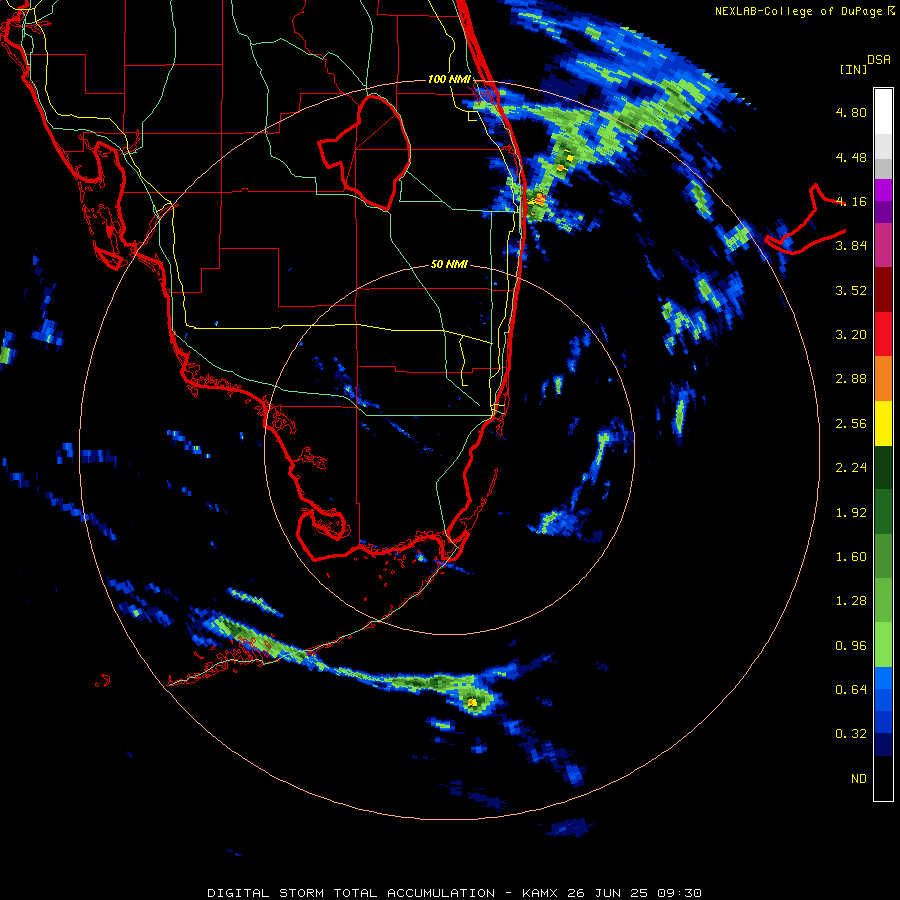The width and height of the screenshot is (900, 900).
Task: Select the 3.20 legend value
Action: point(851,335)
